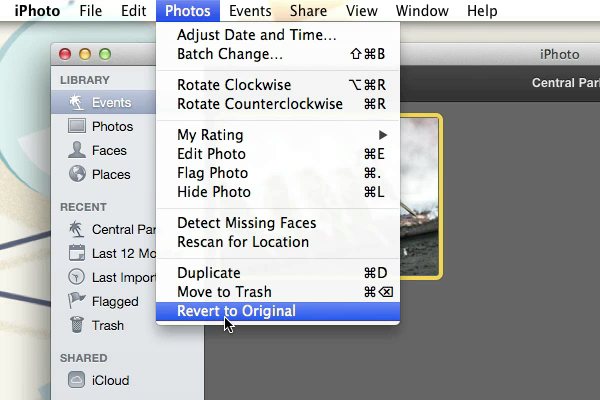Open Faces via its silhouette icon

tap(77, 151)
